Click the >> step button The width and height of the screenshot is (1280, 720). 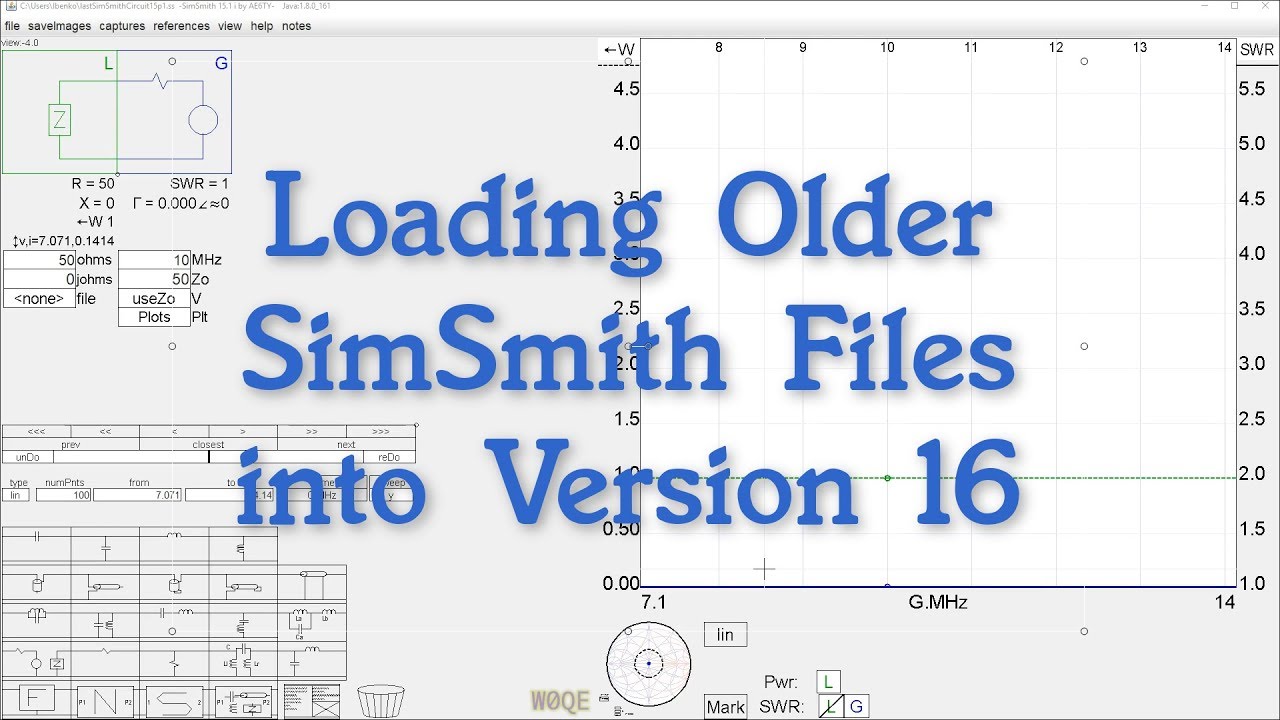tap(312, 432)
